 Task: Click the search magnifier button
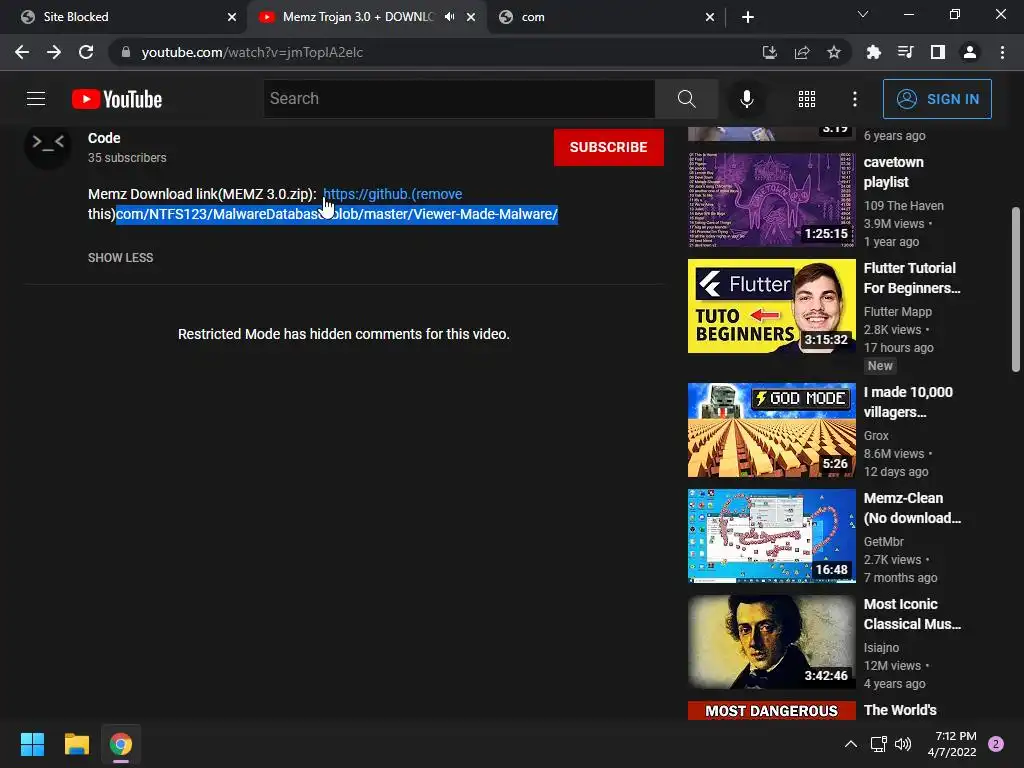point(686,99)
